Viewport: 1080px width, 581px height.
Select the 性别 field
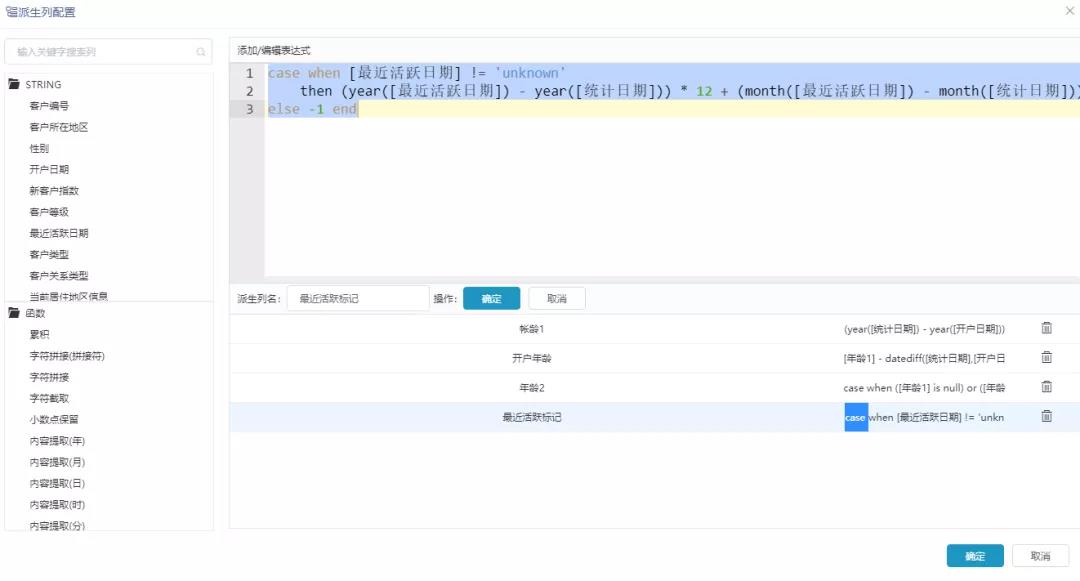point(39,148)
